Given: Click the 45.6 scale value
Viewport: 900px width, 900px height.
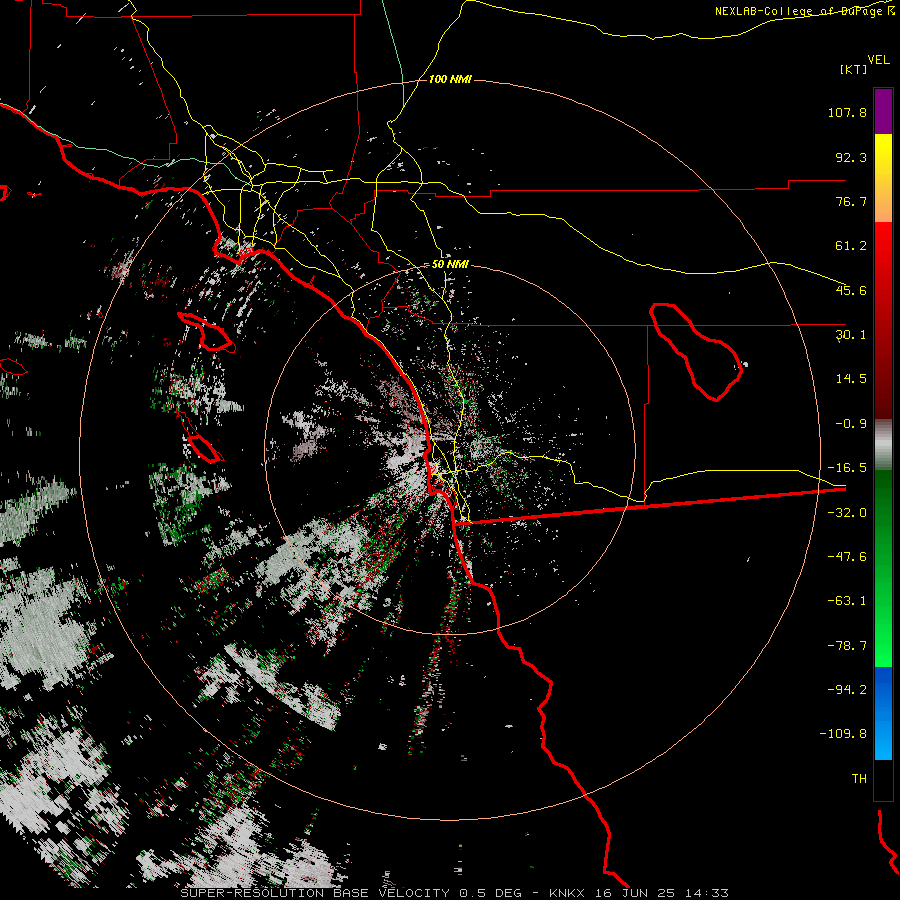Looking at the screenshot, I should coord(851,290).
